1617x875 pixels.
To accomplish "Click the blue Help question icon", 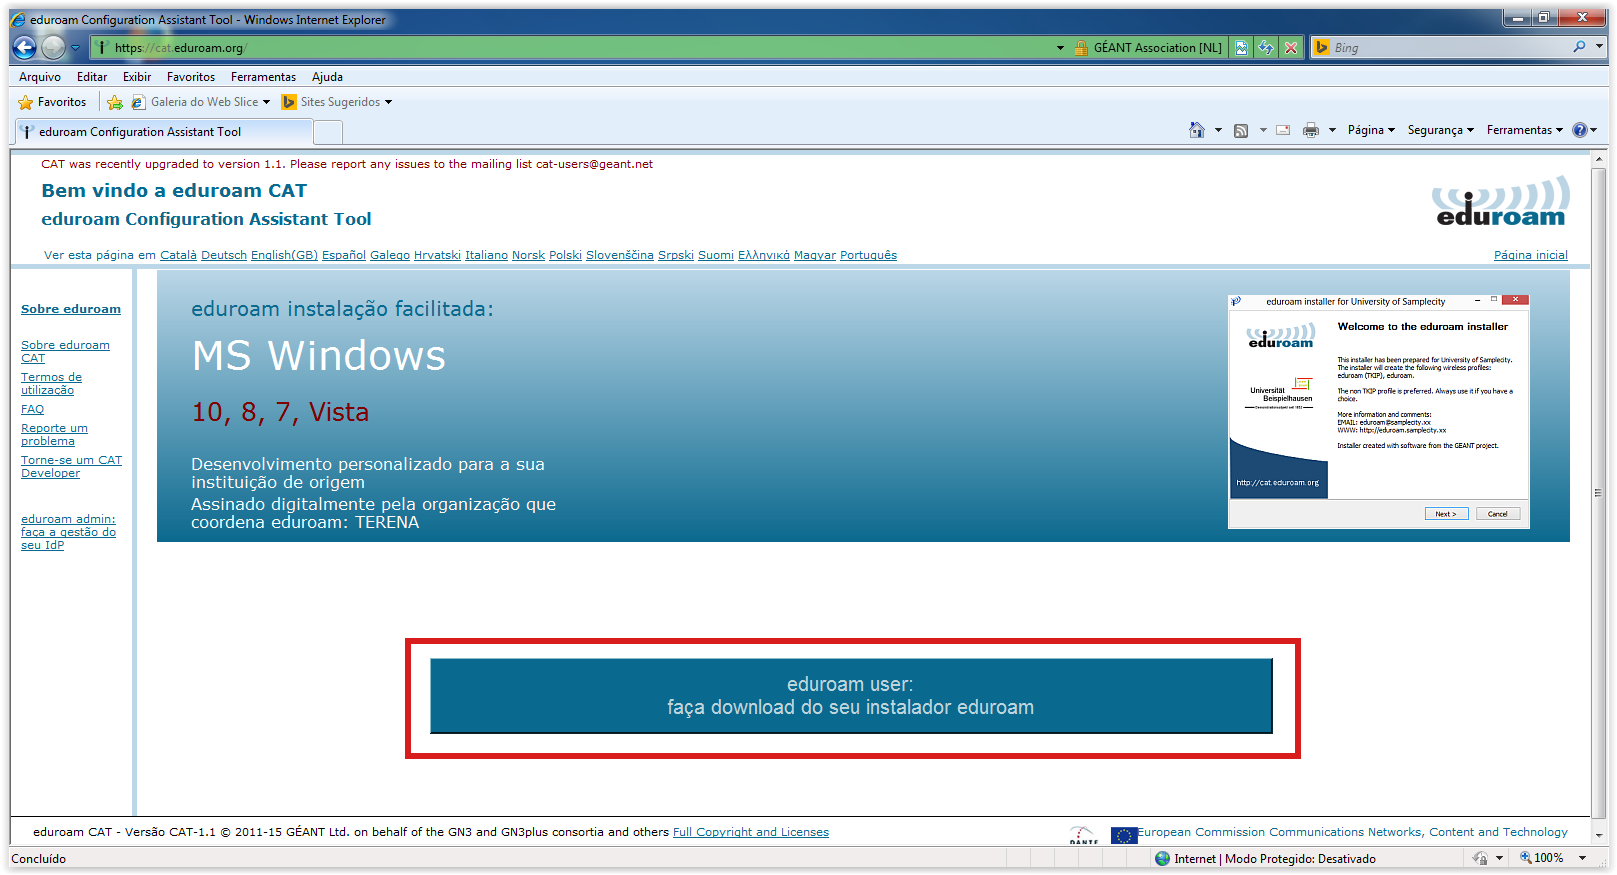I will [1580, 130].
